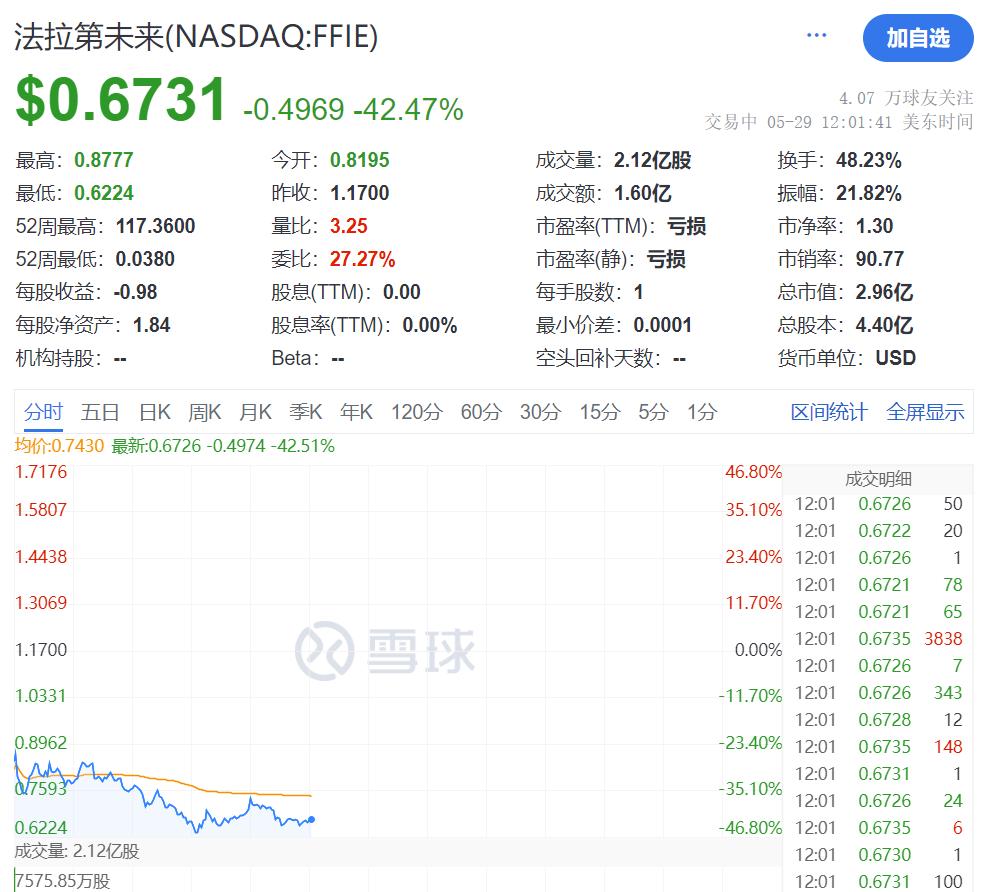The width and height of the screenshot is (1003, 892).
Task: Click the trade row priced 0.6722
Action: pos(878,530)
